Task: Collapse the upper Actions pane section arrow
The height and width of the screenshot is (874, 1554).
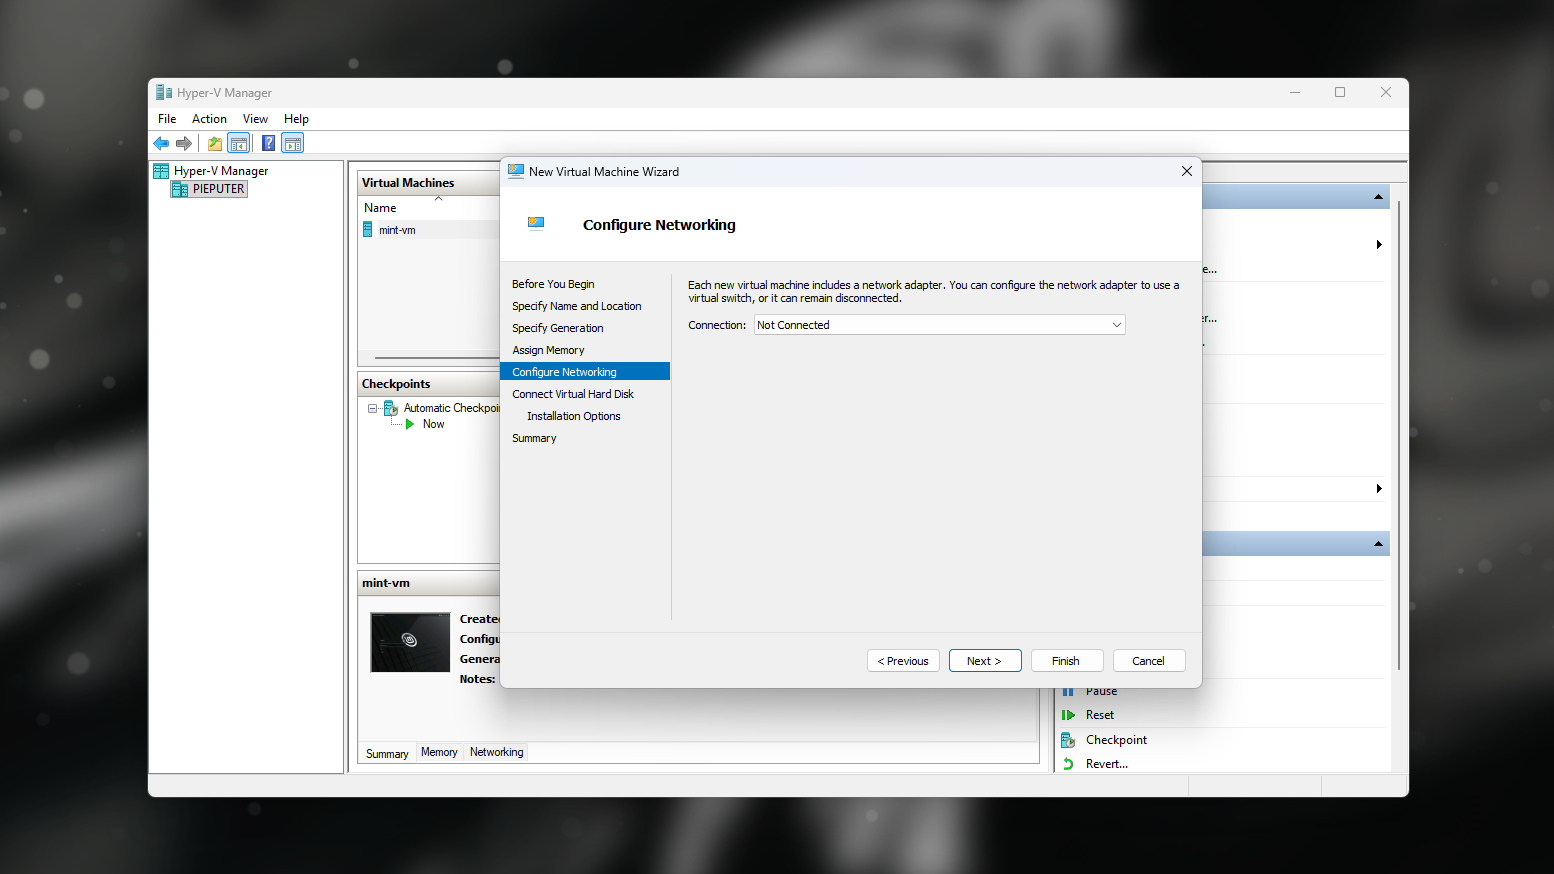Action: 1378,197
